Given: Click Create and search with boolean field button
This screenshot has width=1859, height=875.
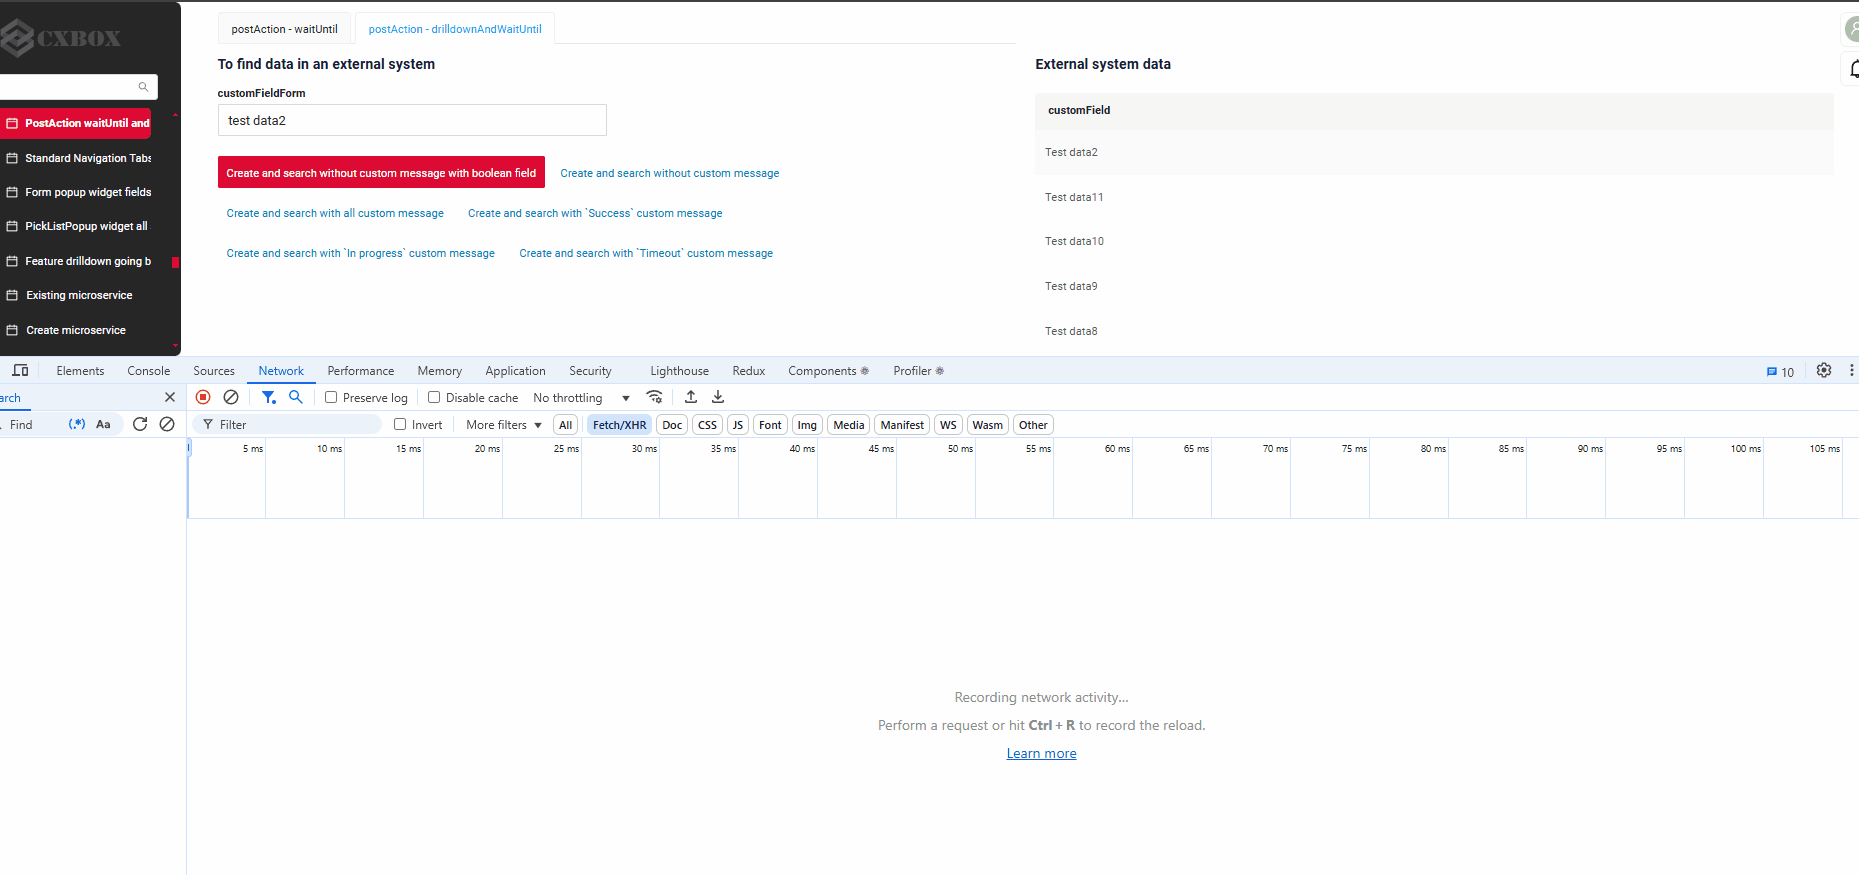Looking at the screenshot, I should coord(381,173).
